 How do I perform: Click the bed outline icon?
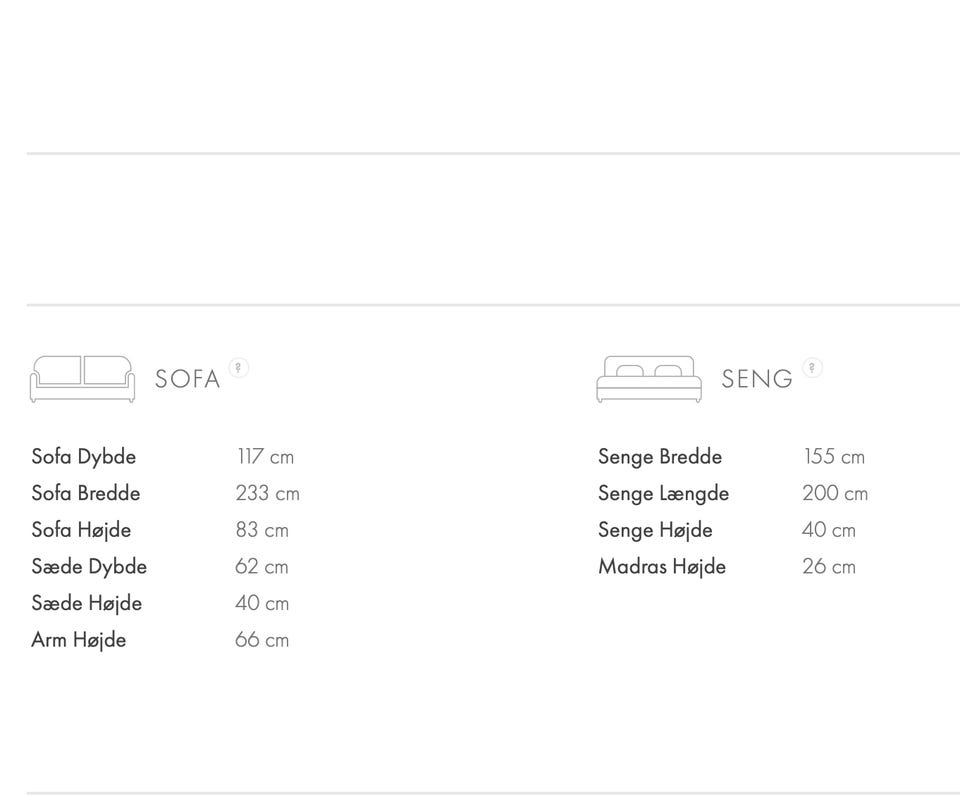pyautogui.click(x=648, y=379)
